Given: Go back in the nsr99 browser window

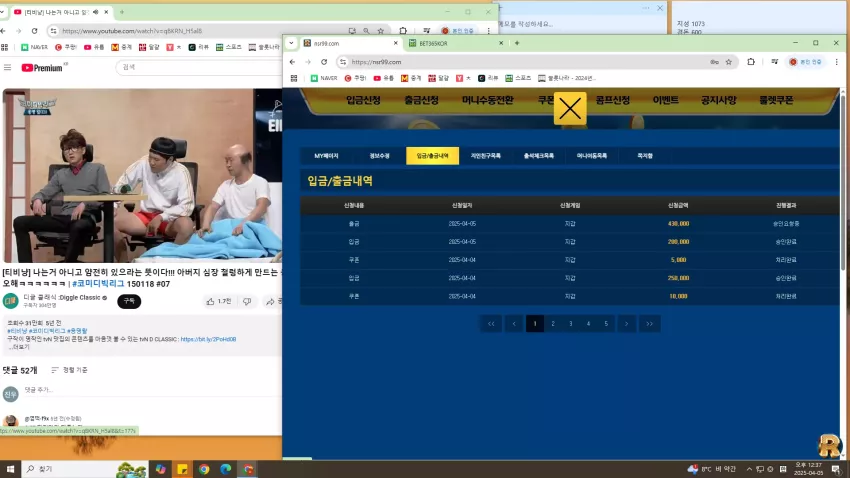Looking at the screenshot, I should point(292,62).
